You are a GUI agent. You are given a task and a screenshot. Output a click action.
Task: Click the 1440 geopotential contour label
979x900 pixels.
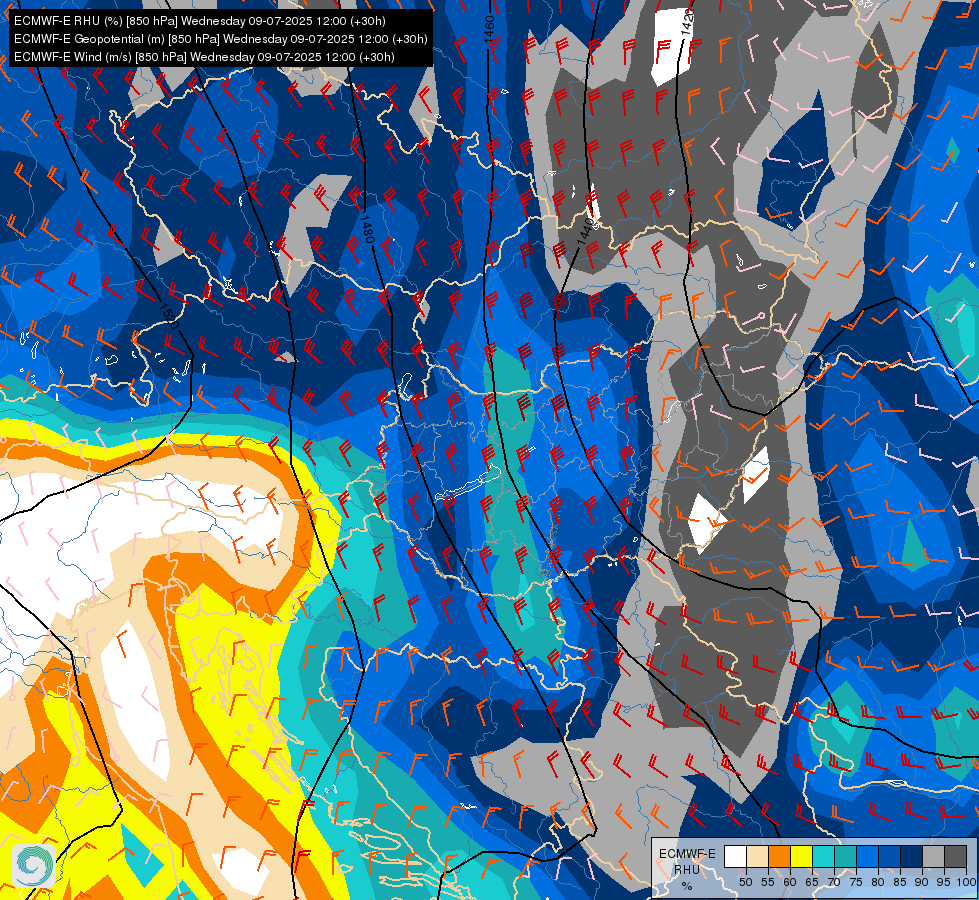click(x=585, y=231)
